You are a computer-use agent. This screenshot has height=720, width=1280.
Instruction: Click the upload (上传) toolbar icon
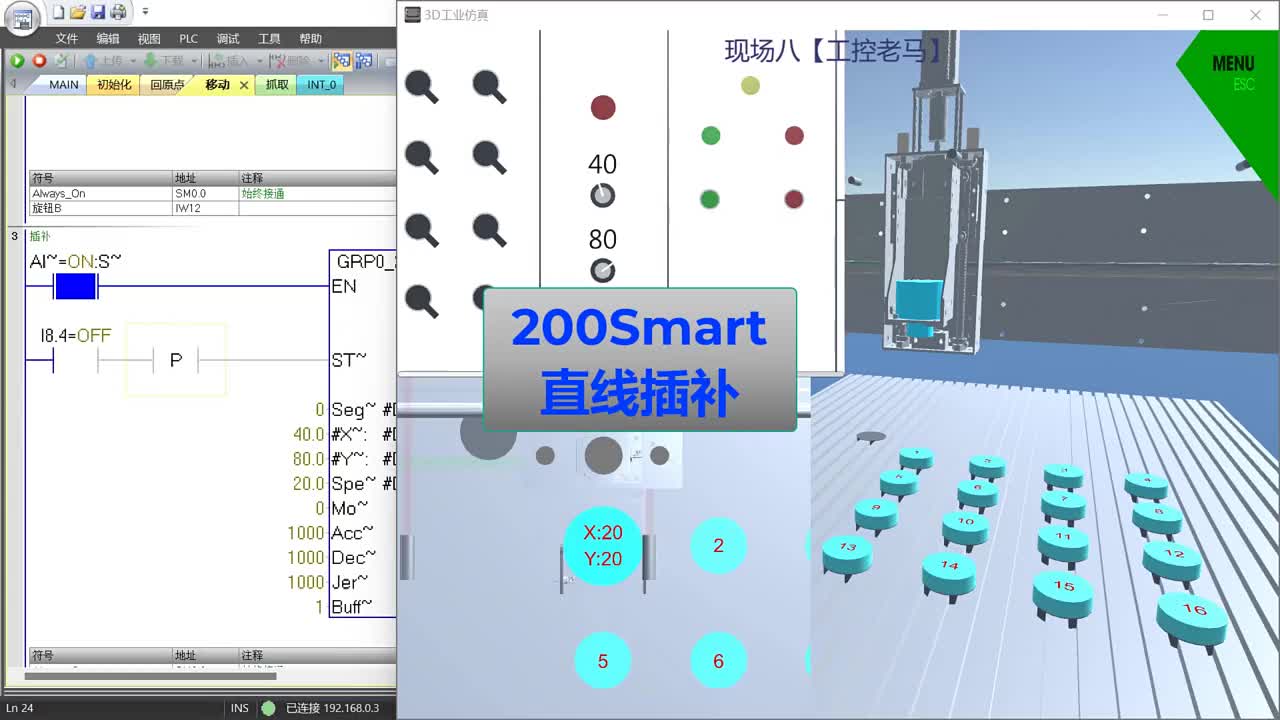[x=103, y=61]
